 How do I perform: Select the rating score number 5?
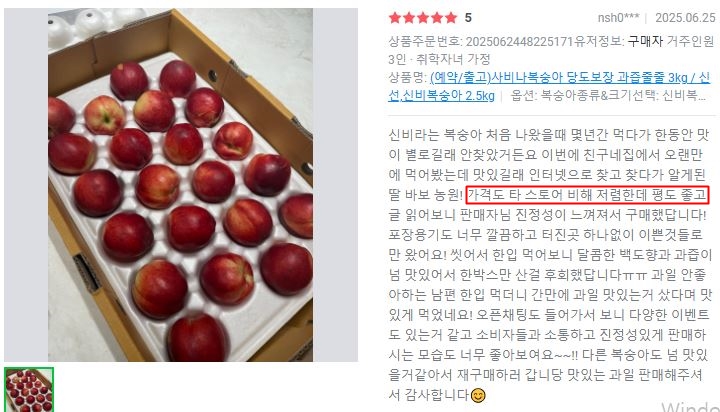(468, 18)
